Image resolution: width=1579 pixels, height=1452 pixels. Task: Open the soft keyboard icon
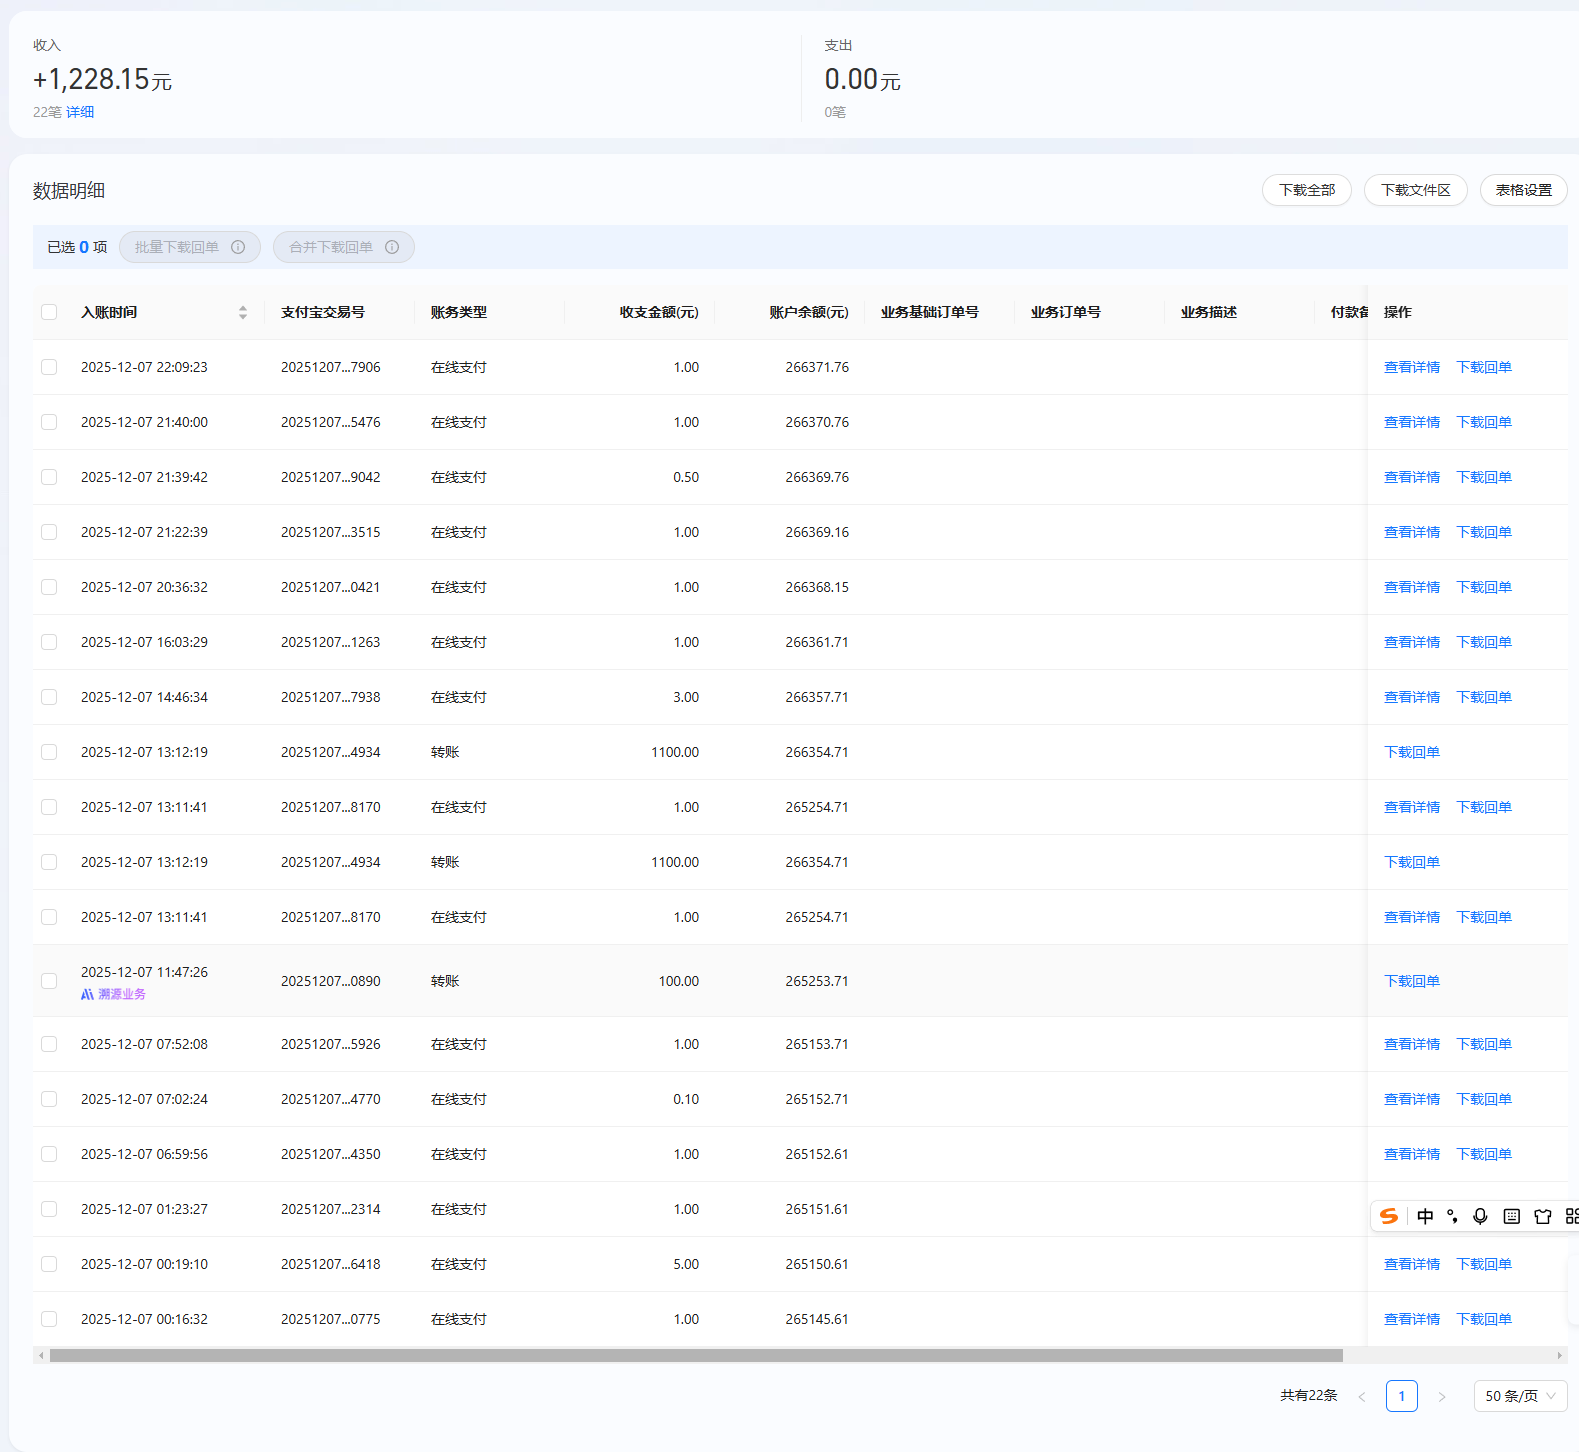pos(1512,1216)
